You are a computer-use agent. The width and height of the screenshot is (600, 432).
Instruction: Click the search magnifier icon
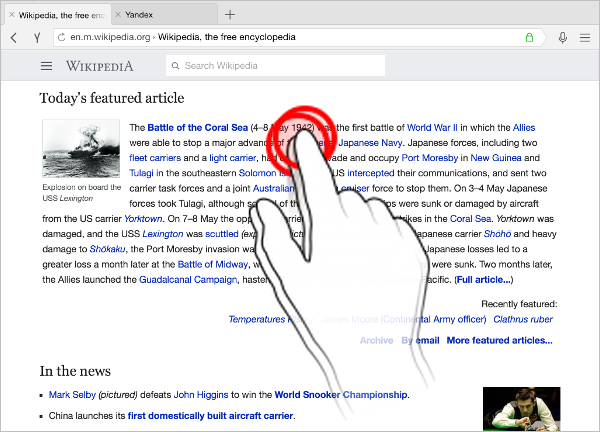pyautogui.click(x=175, y=66)
